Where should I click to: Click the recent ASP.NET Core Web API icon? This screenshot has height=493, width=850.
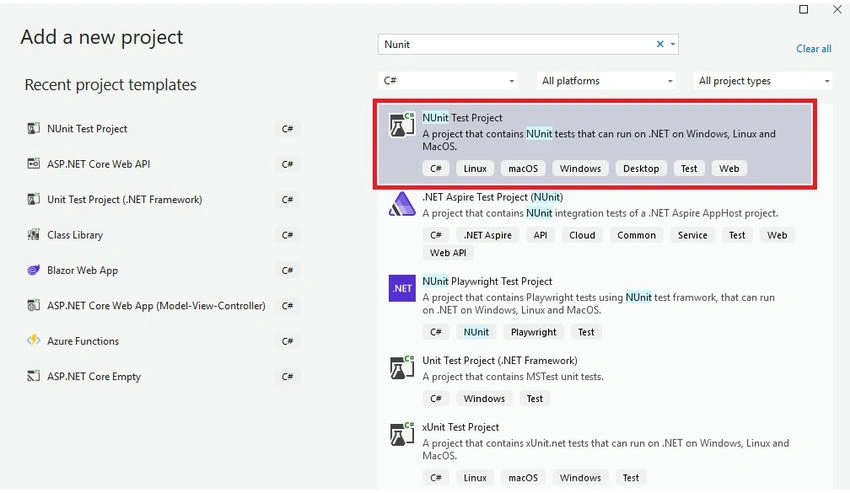coord(34,164)
